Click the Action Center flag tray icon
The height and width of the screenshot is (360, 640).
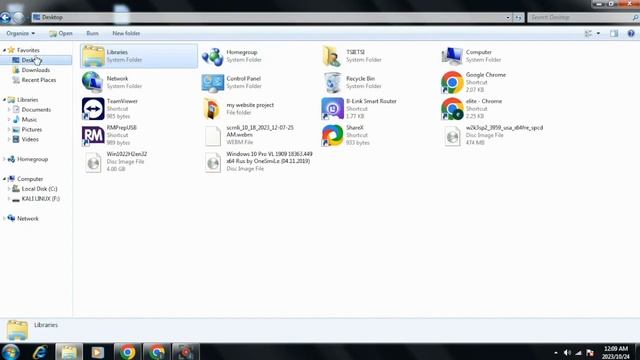(x=590, y=353)
